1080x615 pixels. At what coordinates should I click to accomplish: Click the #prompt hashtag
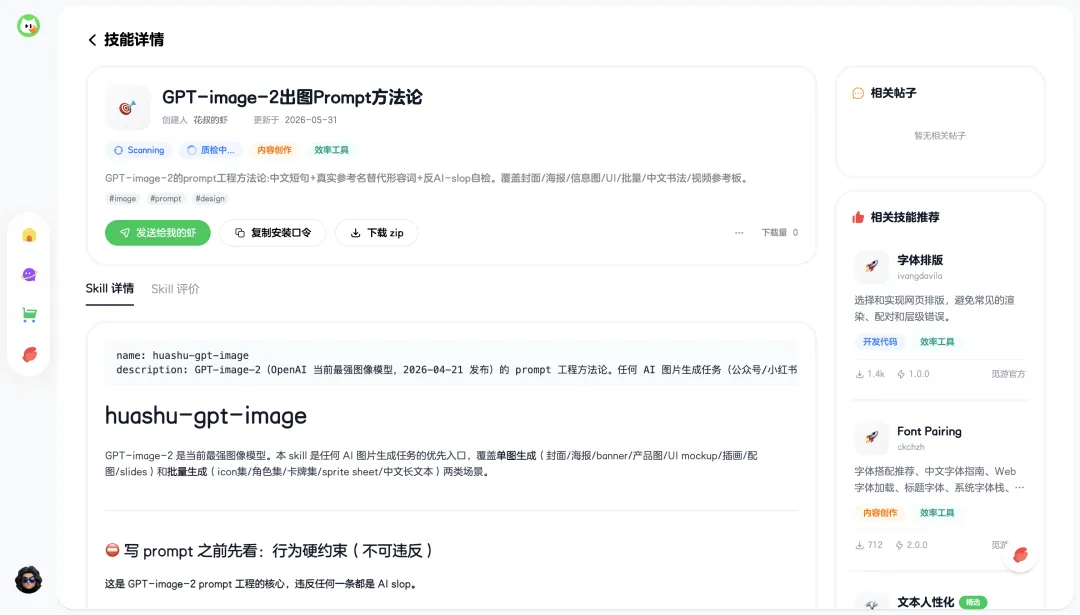166,198
